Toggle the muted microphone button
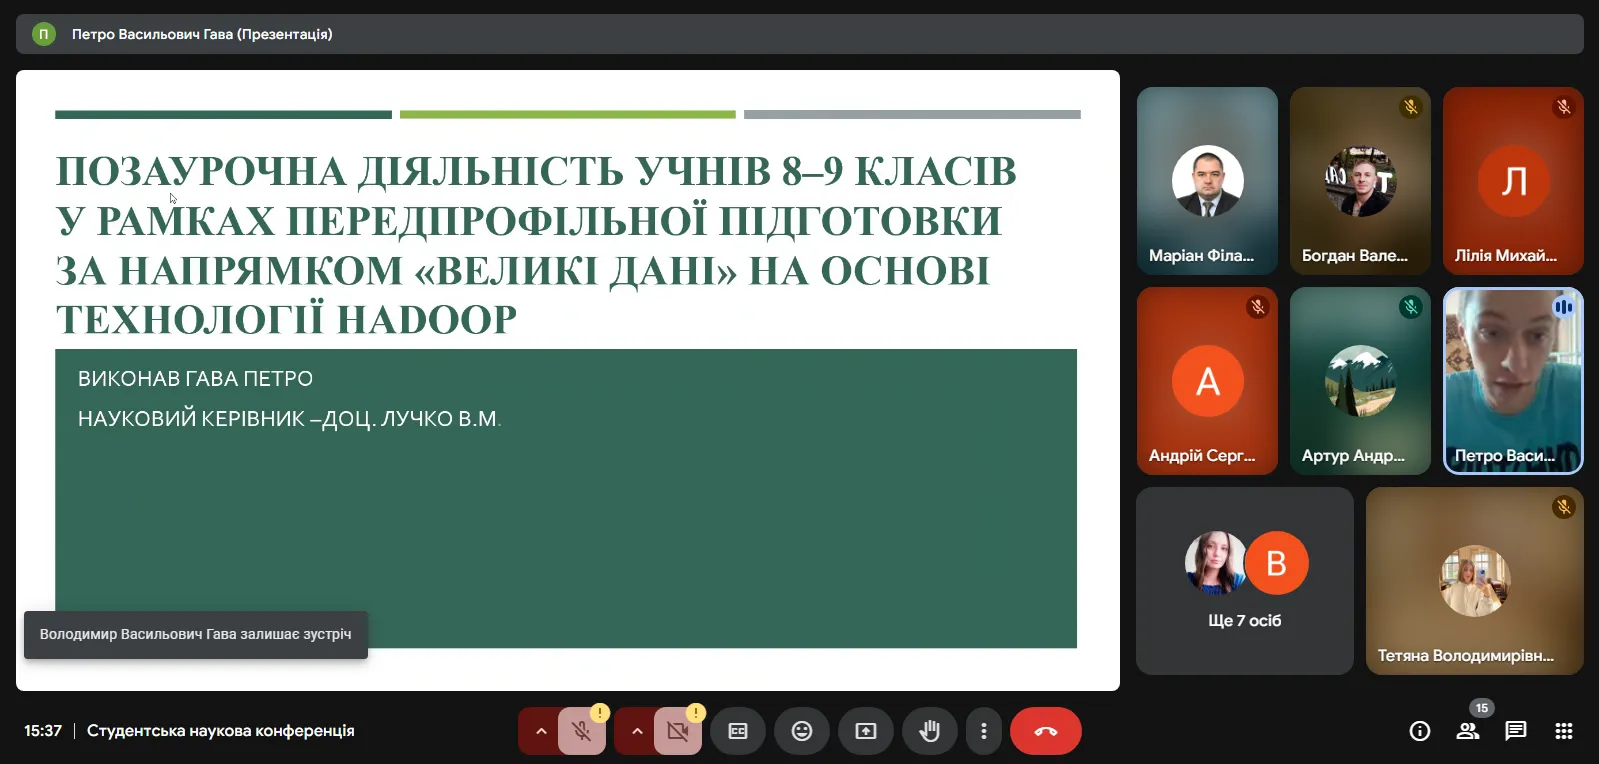Viewport: 1599px width, 764px height. (x=582, y=731)
